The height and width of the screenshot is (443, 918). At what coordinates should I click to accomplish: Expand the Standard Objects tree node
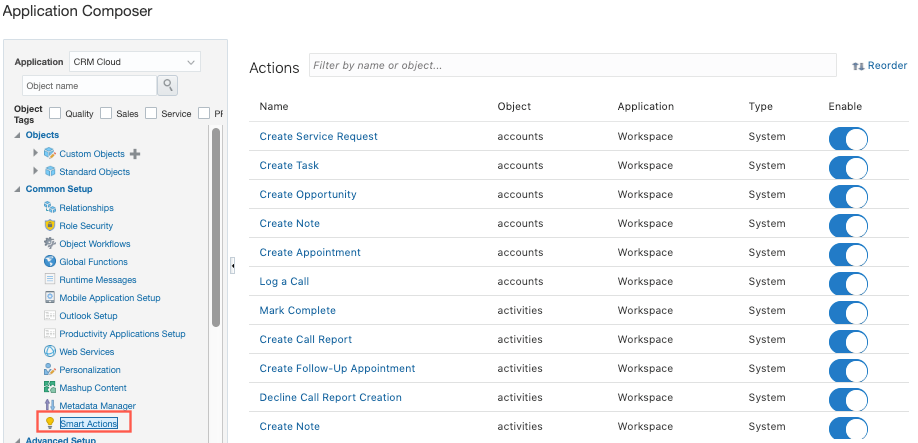tap(36, 171)
